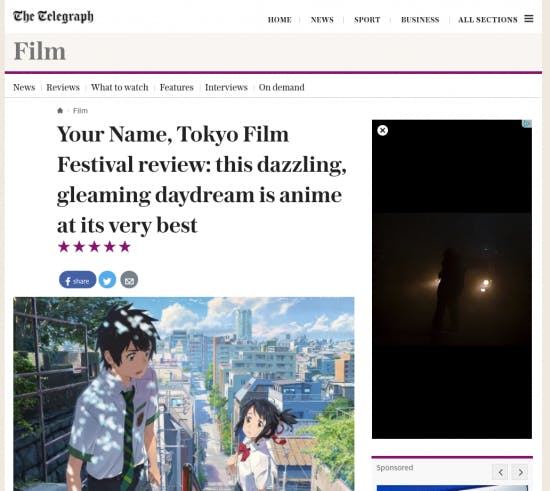Viewport: 550px width, 491px height.
Task: Open the Home menu item
Action: point(280,20)
